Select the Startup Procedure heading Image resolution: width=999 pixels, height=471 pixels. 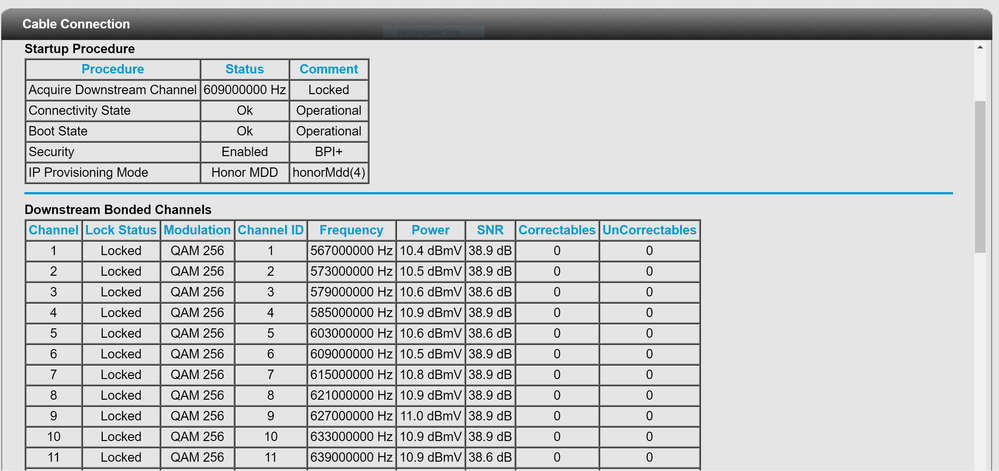click(80, 48)
